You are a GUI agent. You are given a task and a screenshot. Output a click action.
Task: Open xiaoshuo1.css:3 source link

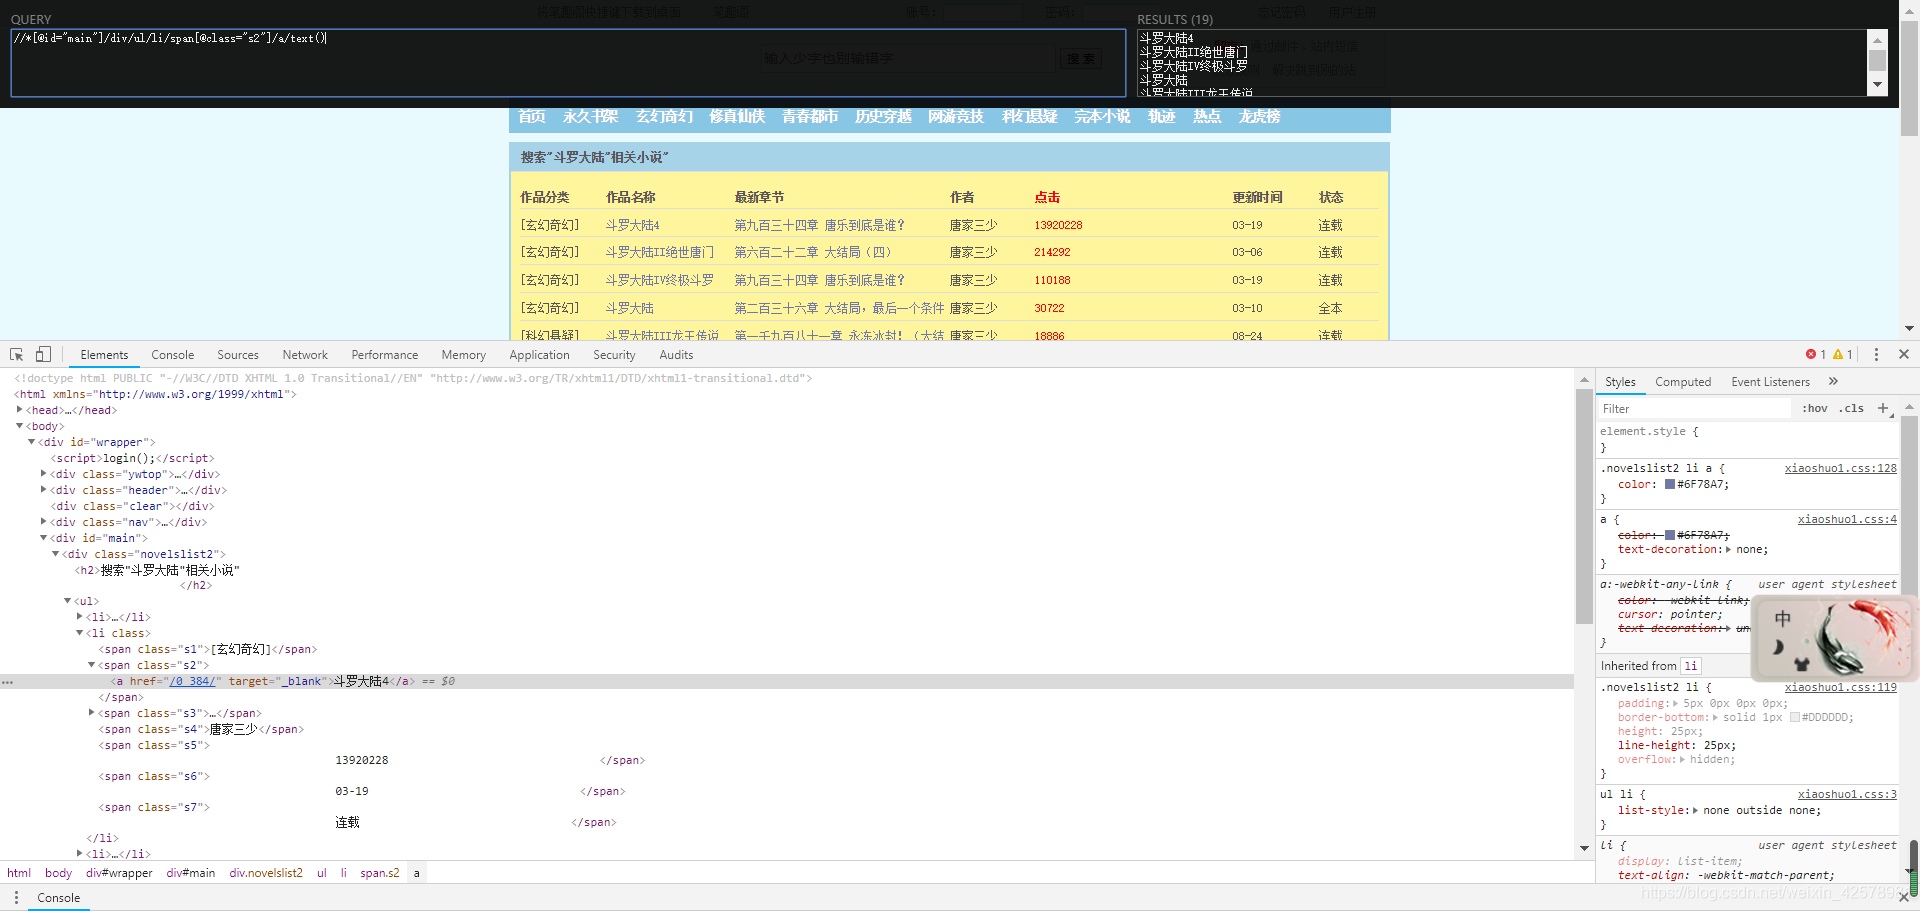(x=1847, y=794)
